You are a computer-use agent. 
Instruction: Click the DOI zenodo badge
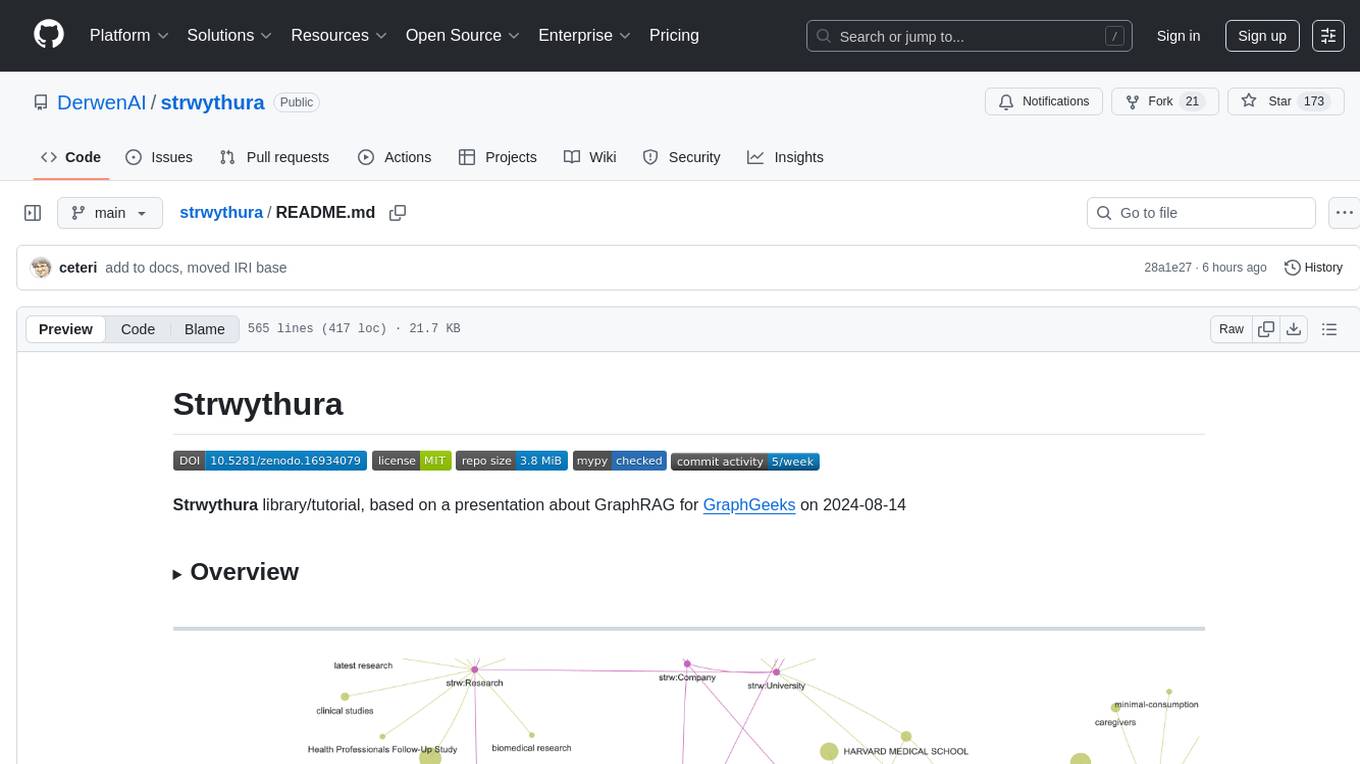(270, 461)
